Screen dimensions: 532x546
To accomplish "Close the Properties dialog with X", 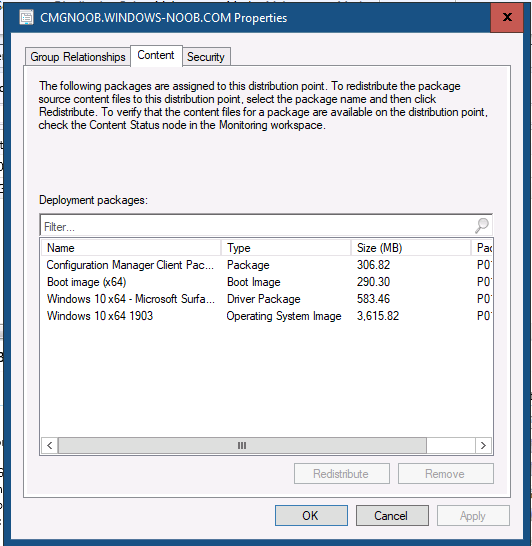I will click(x=507, y=17).
